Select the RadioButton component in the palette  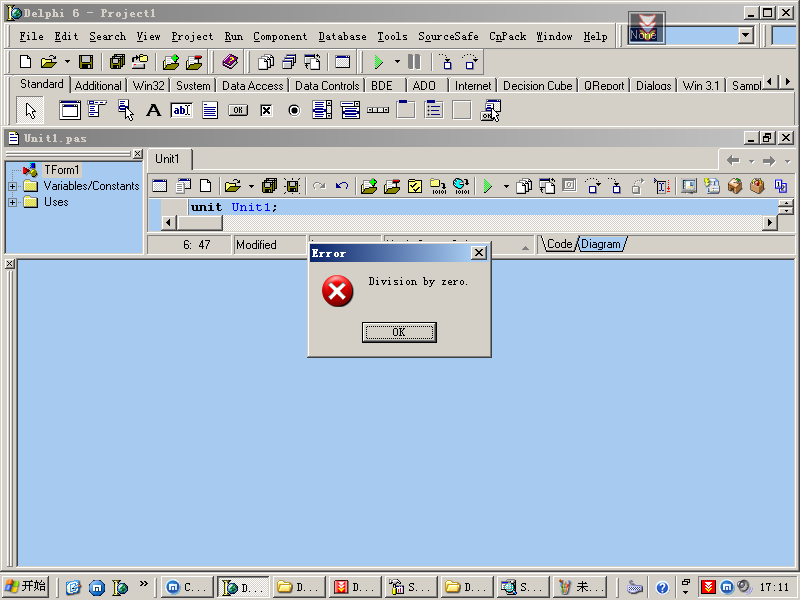[x=294, y=110]
